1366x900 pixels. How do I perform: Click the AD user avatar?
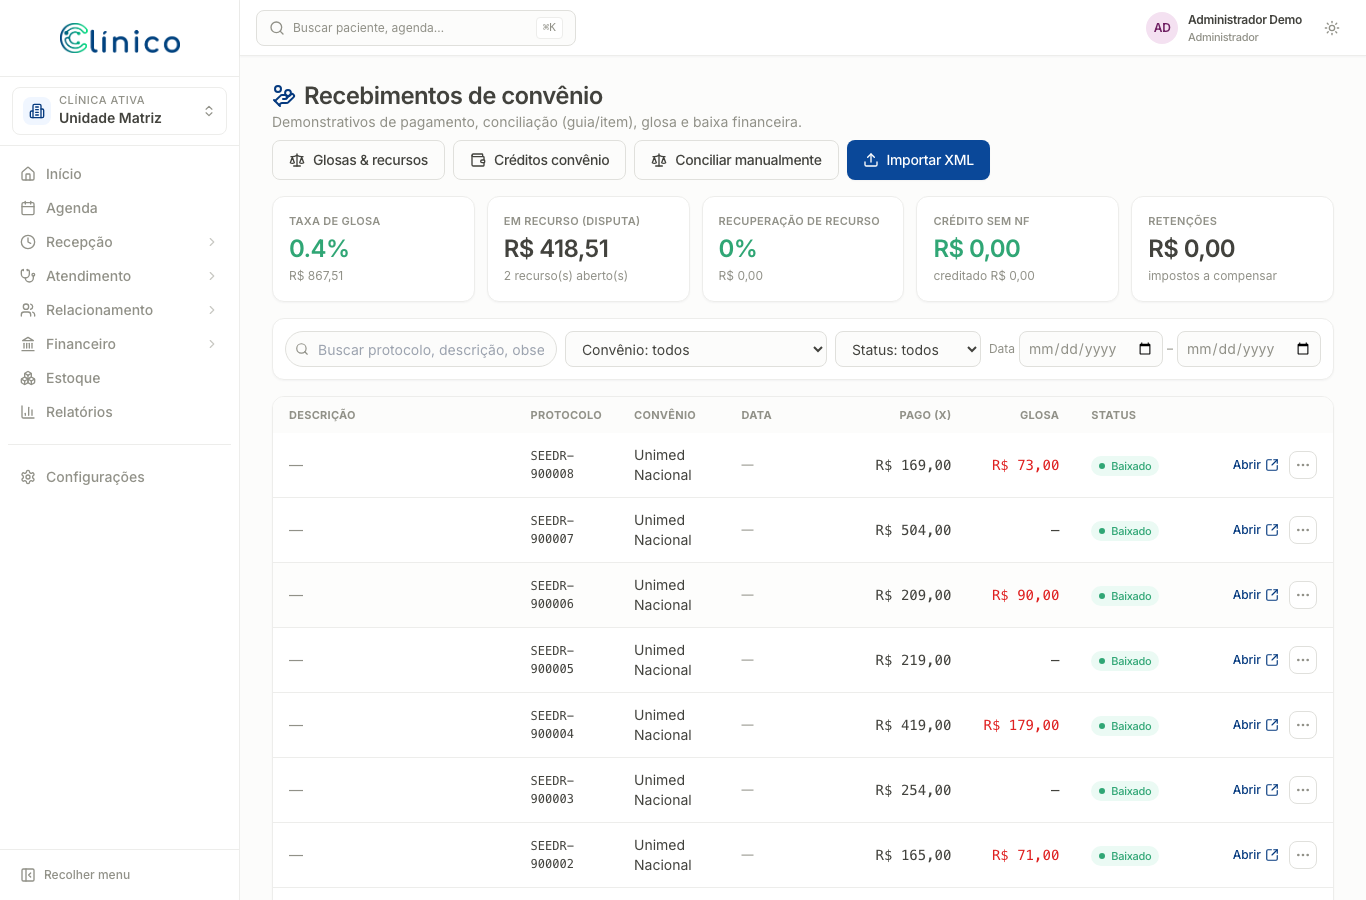(1162, 28)
